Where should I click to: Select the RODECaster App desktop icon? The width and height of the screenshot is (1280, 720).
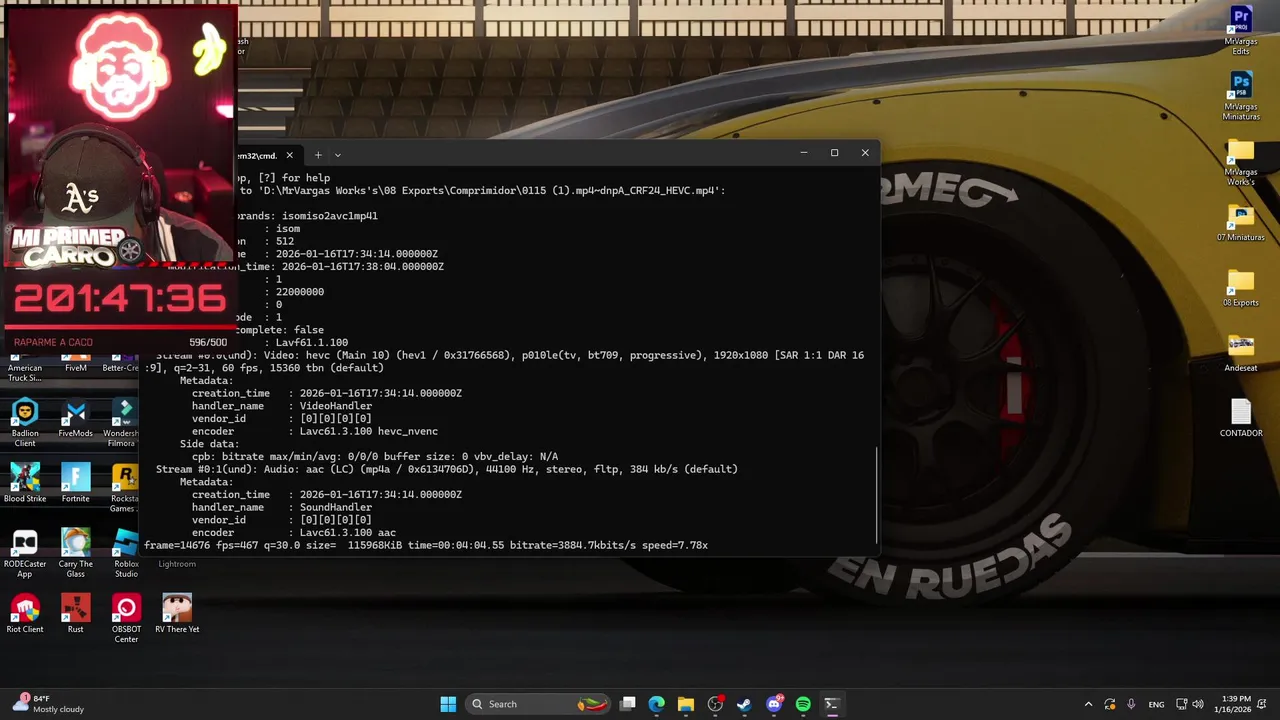point(25,554)
